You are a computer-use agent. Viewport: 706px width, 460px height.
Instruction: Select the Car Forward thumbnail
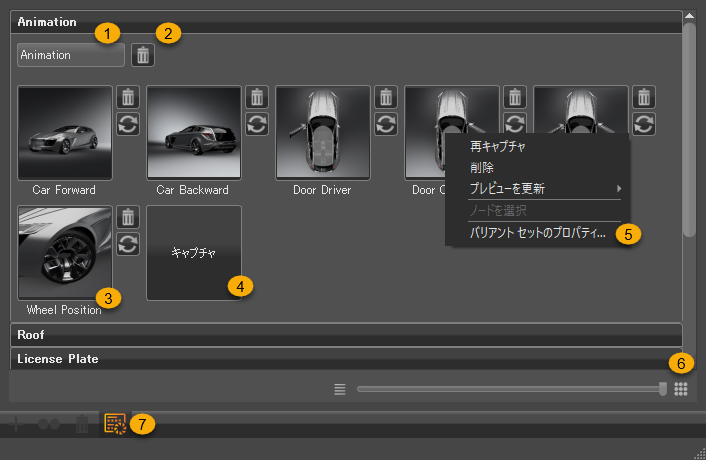tap(65, 133)
